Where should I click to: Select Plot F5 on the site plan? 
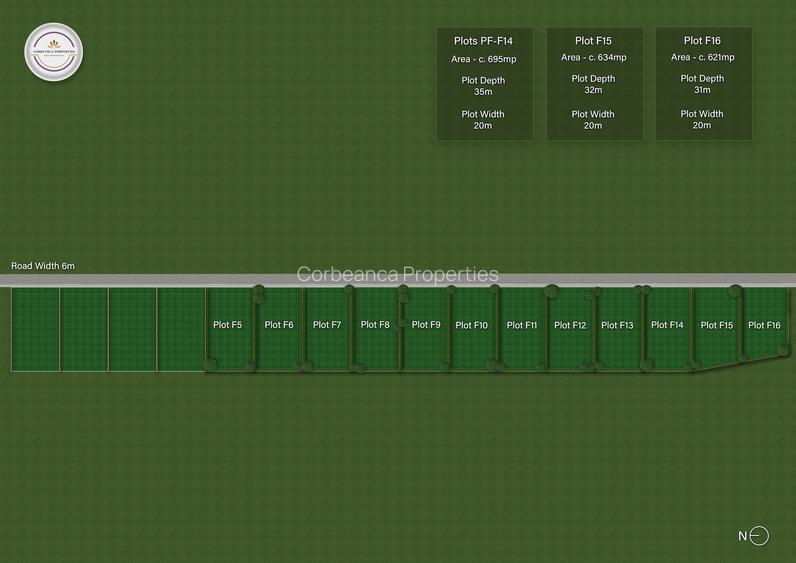pos(228,325)
